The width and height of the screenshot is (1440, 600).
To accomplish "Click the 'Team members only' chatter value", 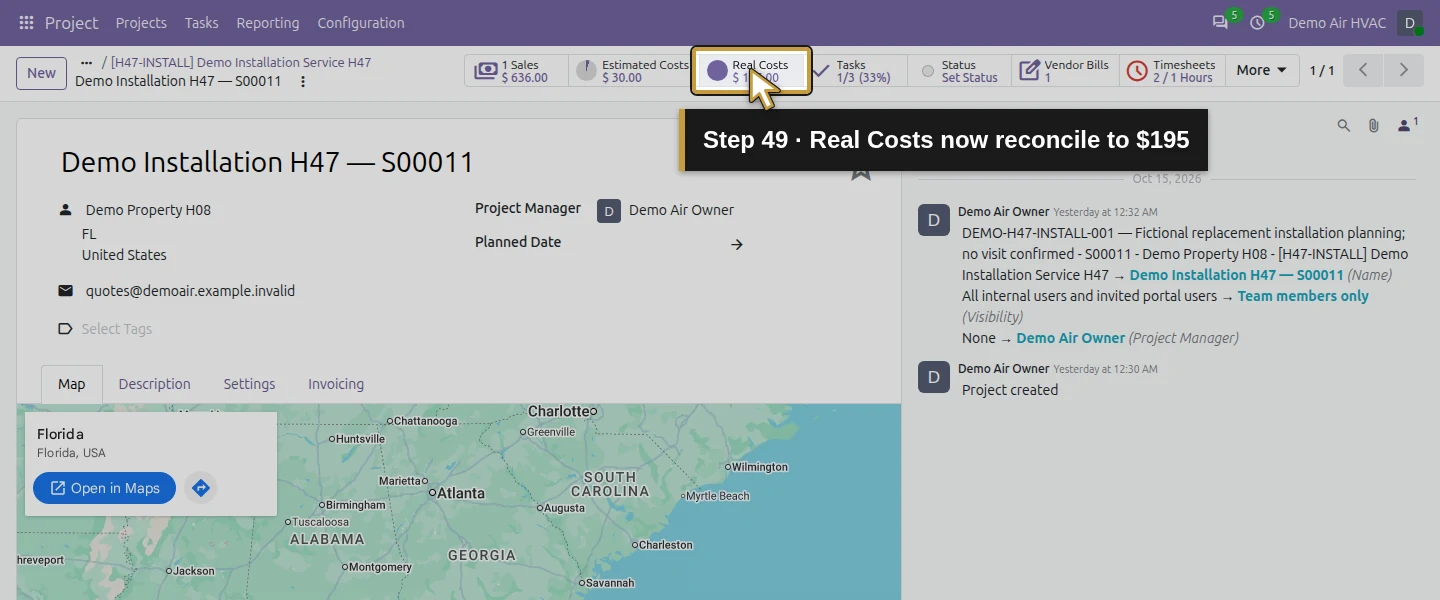I will (1303, 296).
